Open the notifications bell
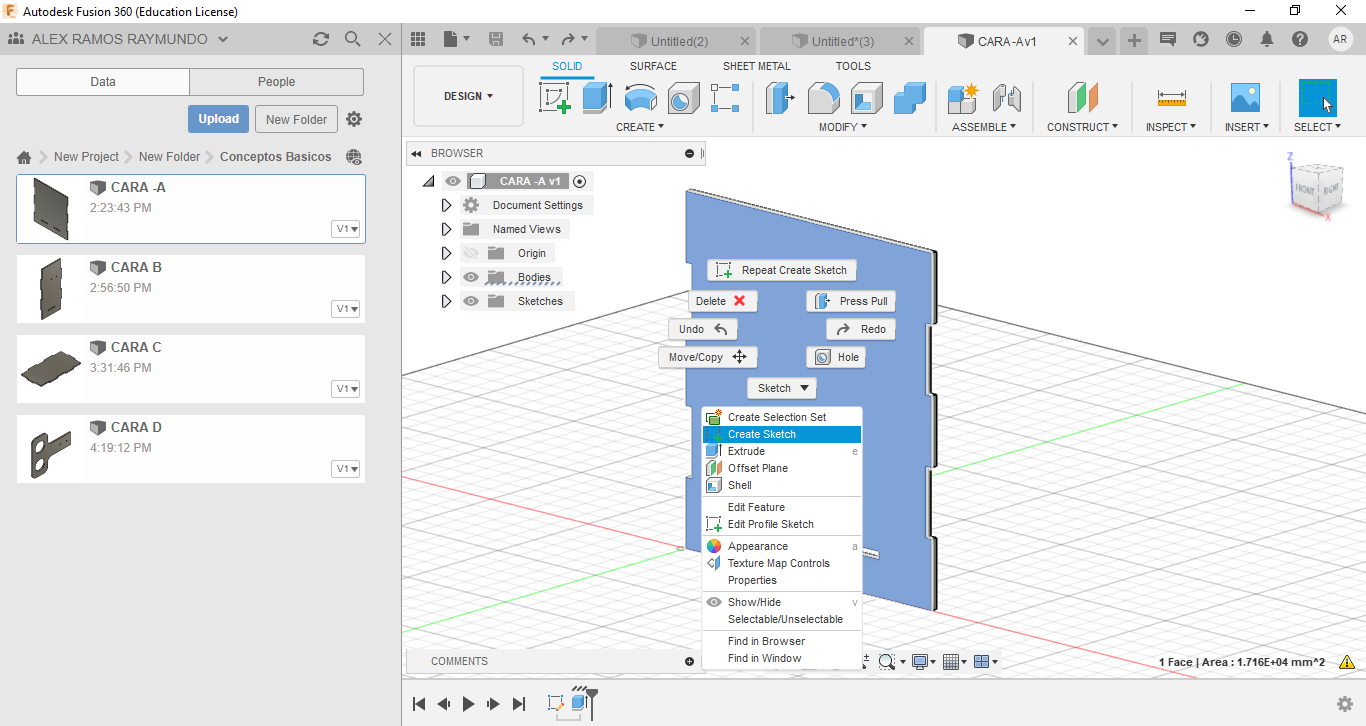The height and width of the screenshot is (726, 1366). pos(1267,39)
